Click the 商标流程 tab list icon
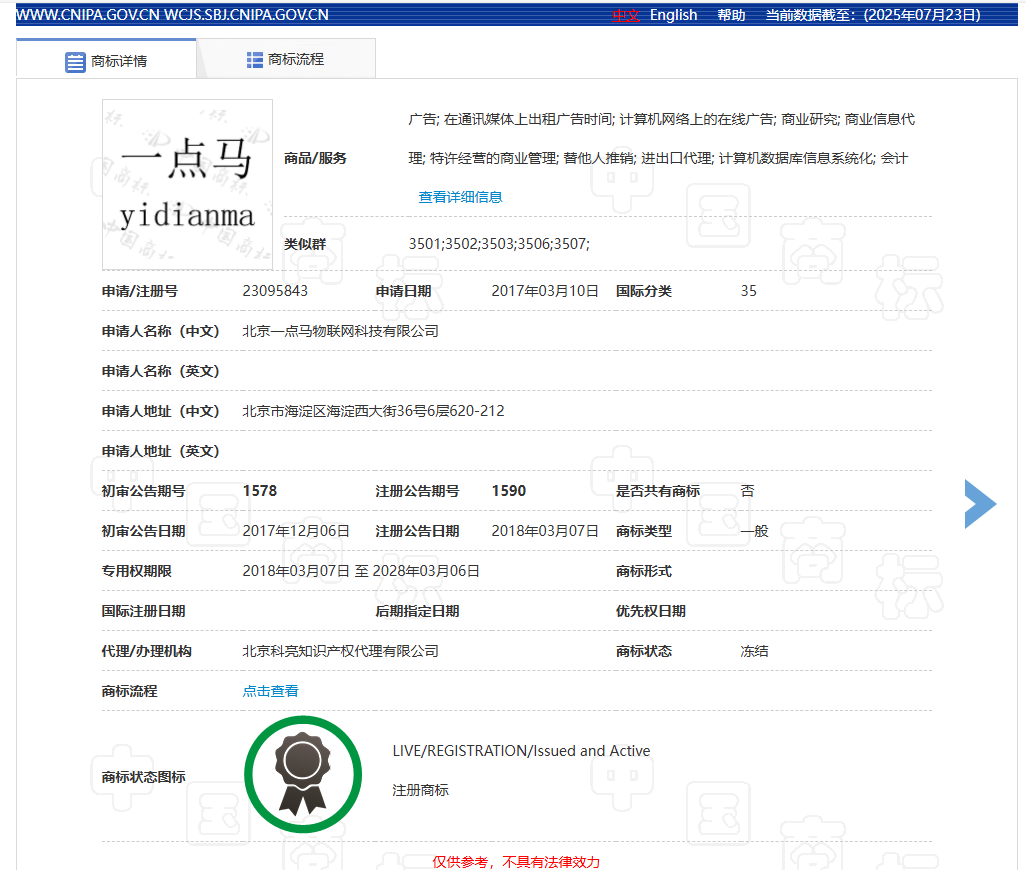This screenshot has height=870, width=1026. click(x=255, y=60)
